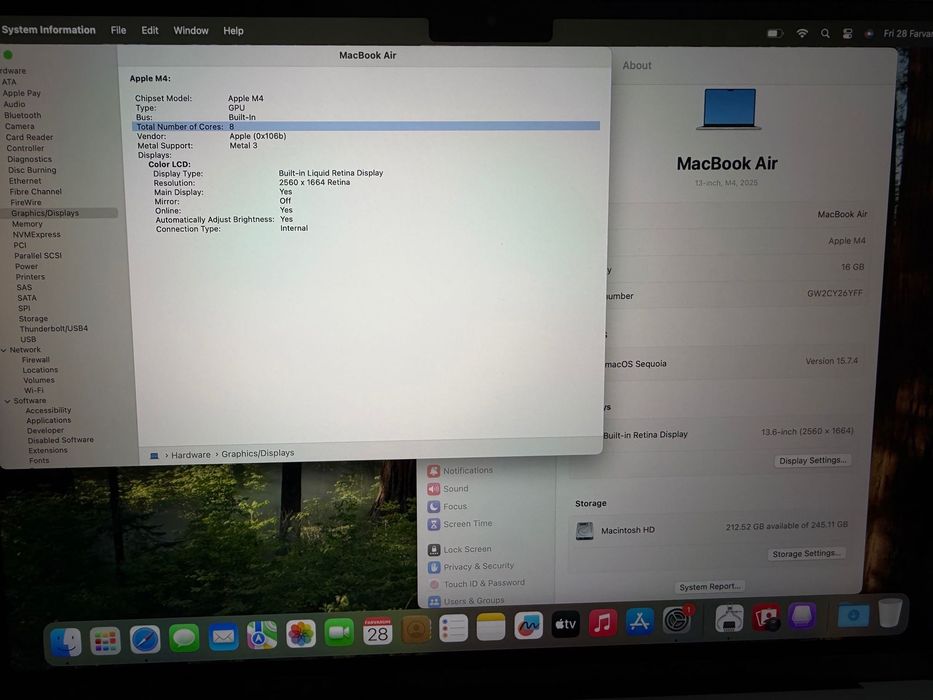The width and height of the screenshot is (933, 700).
Task: Open Calendar showing 28 in Dock
Action: click(377, 631)
